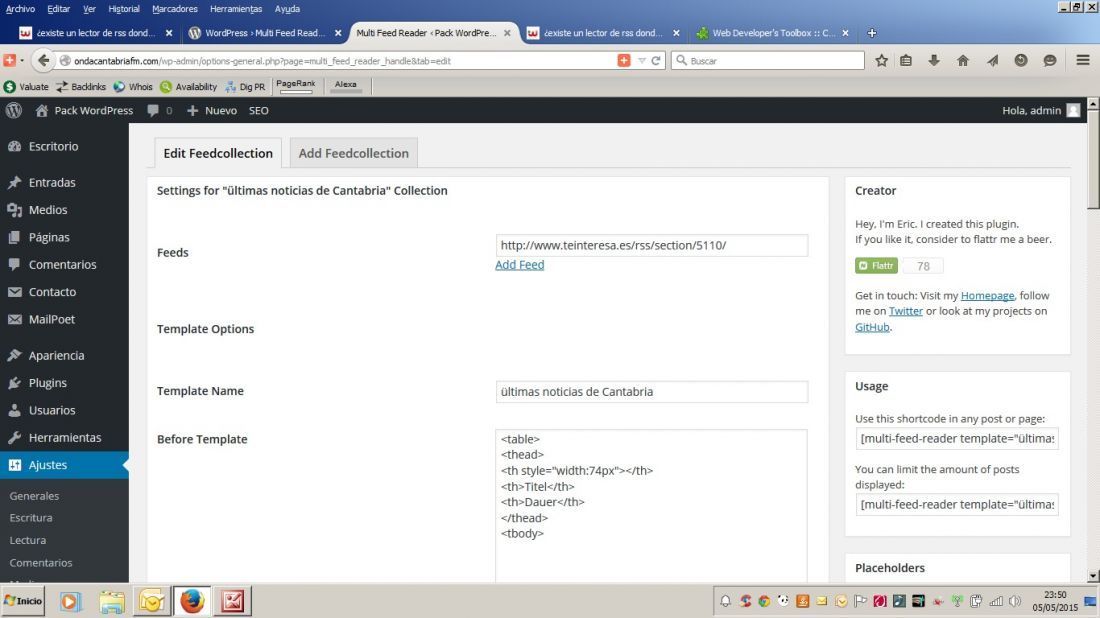Visit Eric's Homepage link

pyautogui.click(x=987, y=295)
